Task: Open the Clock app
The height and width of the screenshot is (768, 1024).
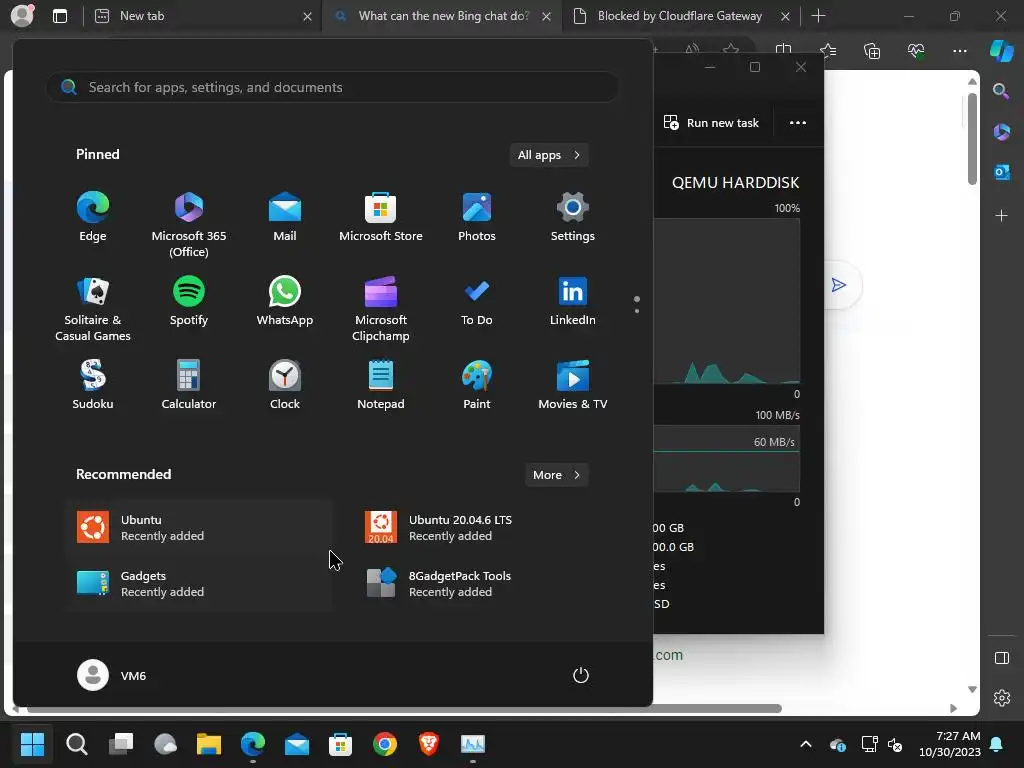Action: click(285, 385)
